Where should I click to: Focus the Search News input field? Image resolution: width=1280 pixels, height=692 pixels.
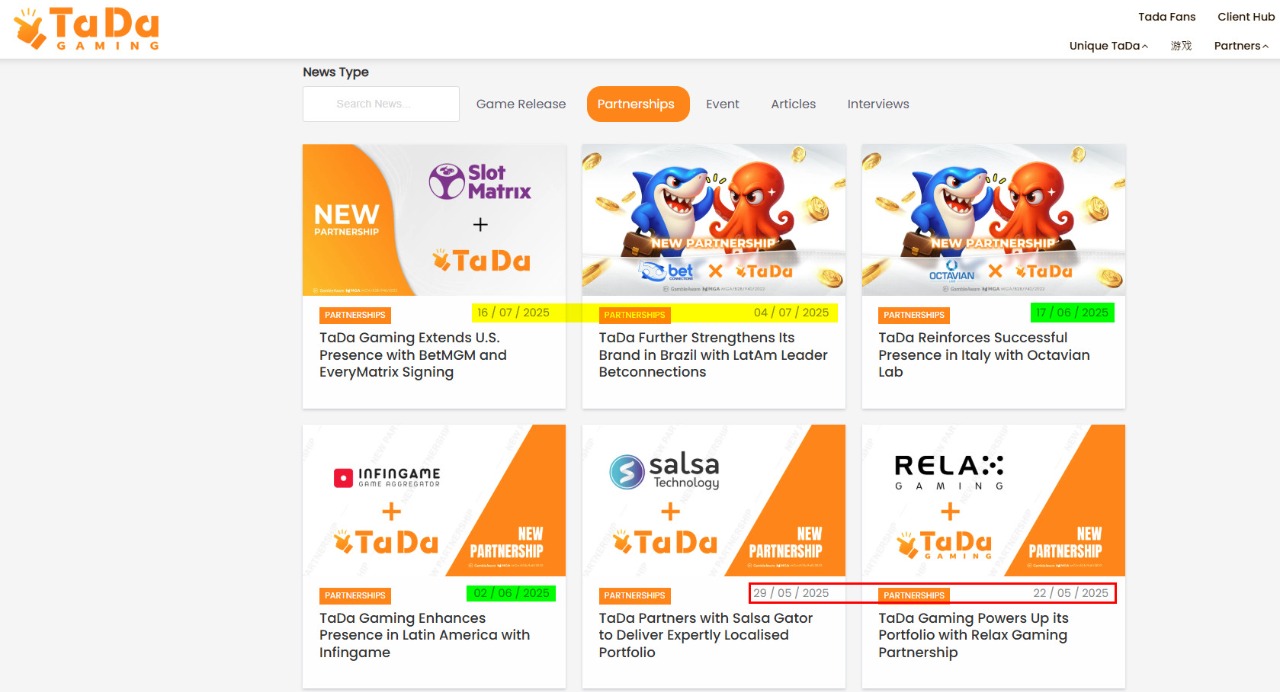[x=381, y=104]
